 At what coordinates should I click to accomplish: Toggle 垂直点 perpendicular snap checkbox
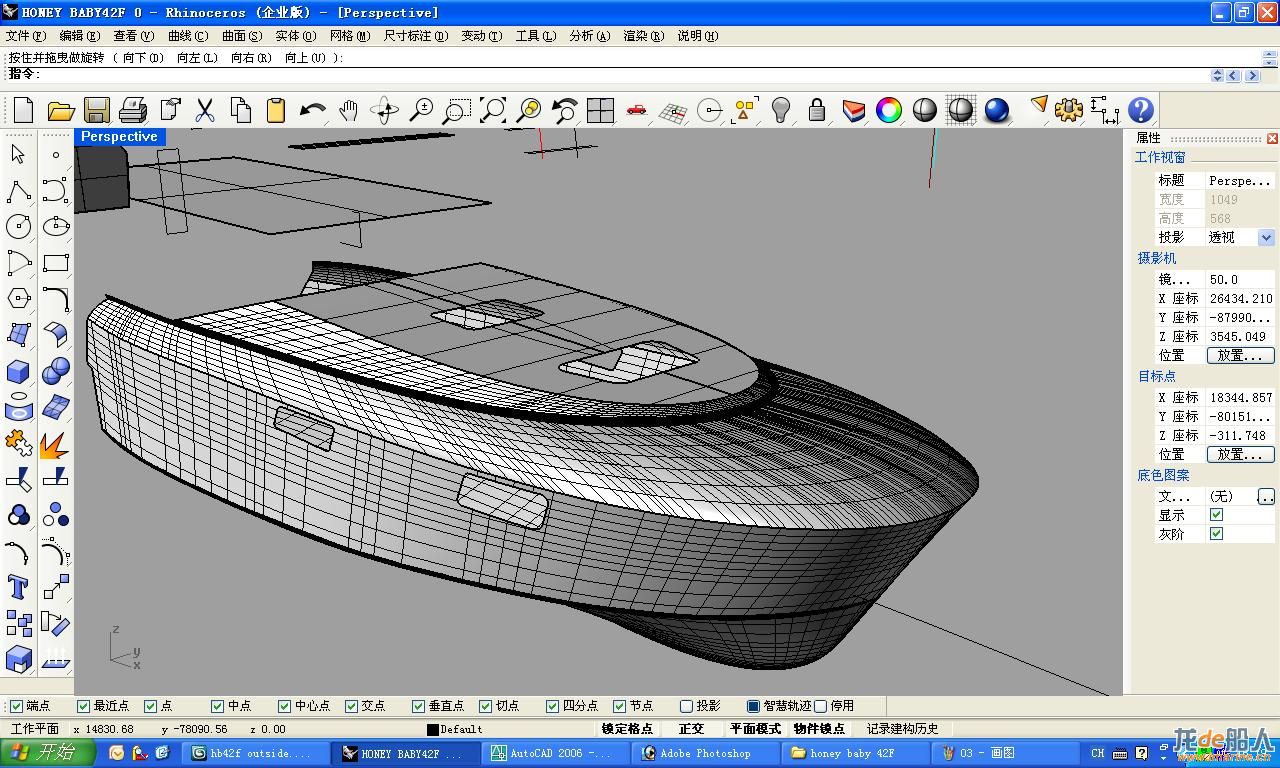point(419,706)
